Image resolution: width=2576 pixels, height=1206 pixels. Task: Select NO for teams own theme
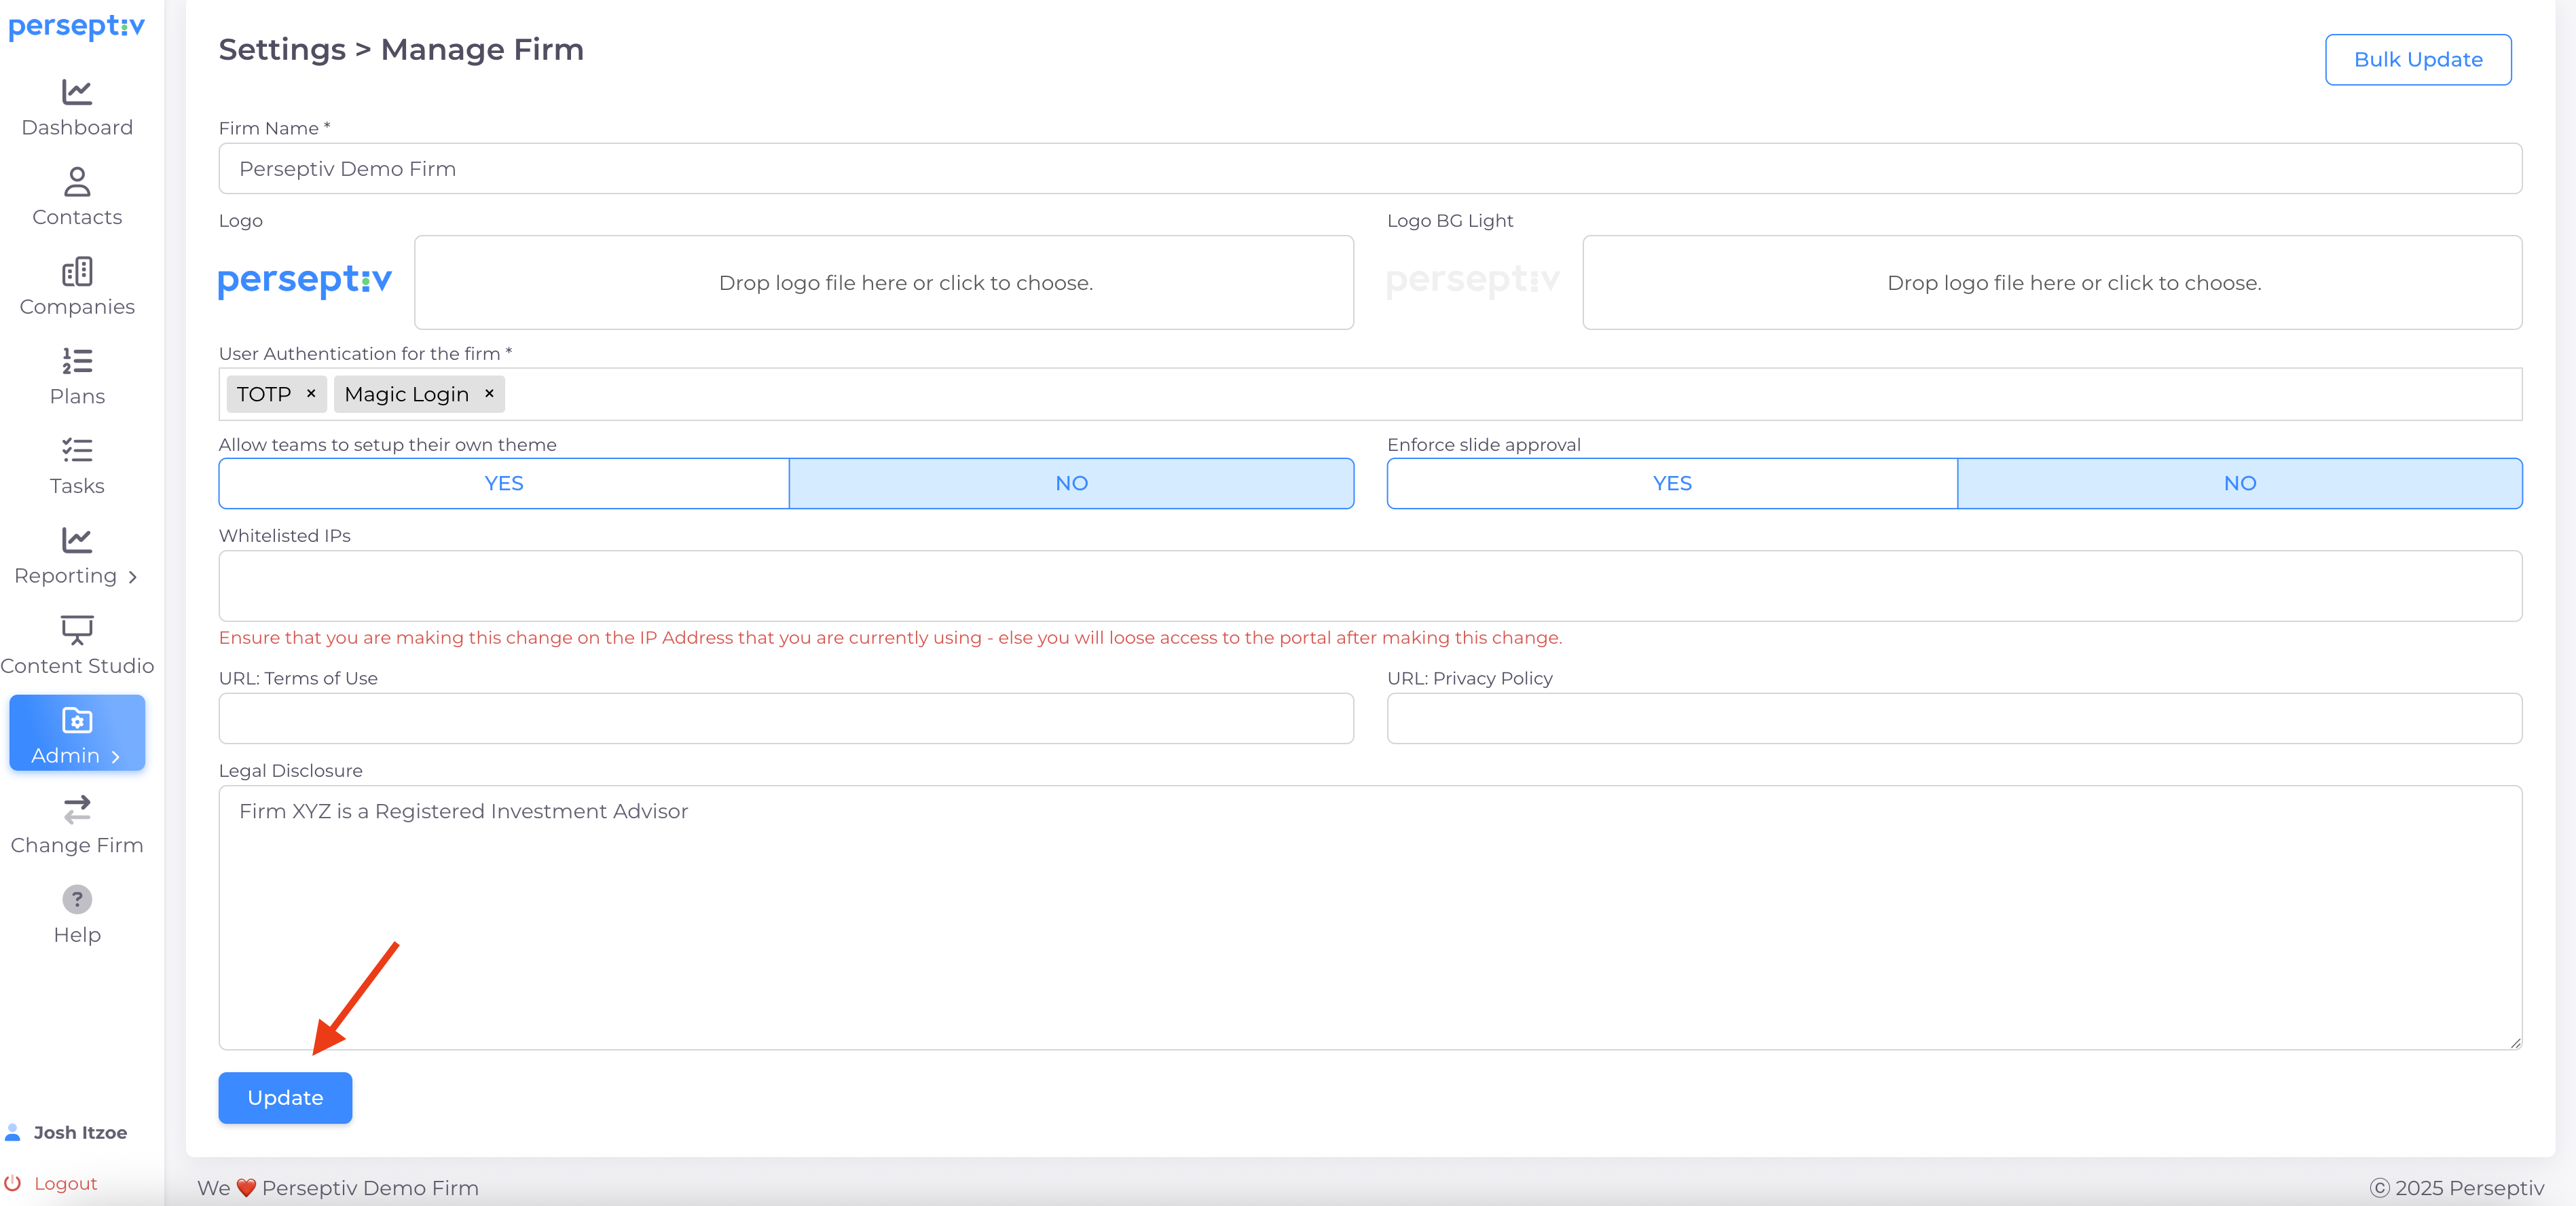coord(1071,484)
